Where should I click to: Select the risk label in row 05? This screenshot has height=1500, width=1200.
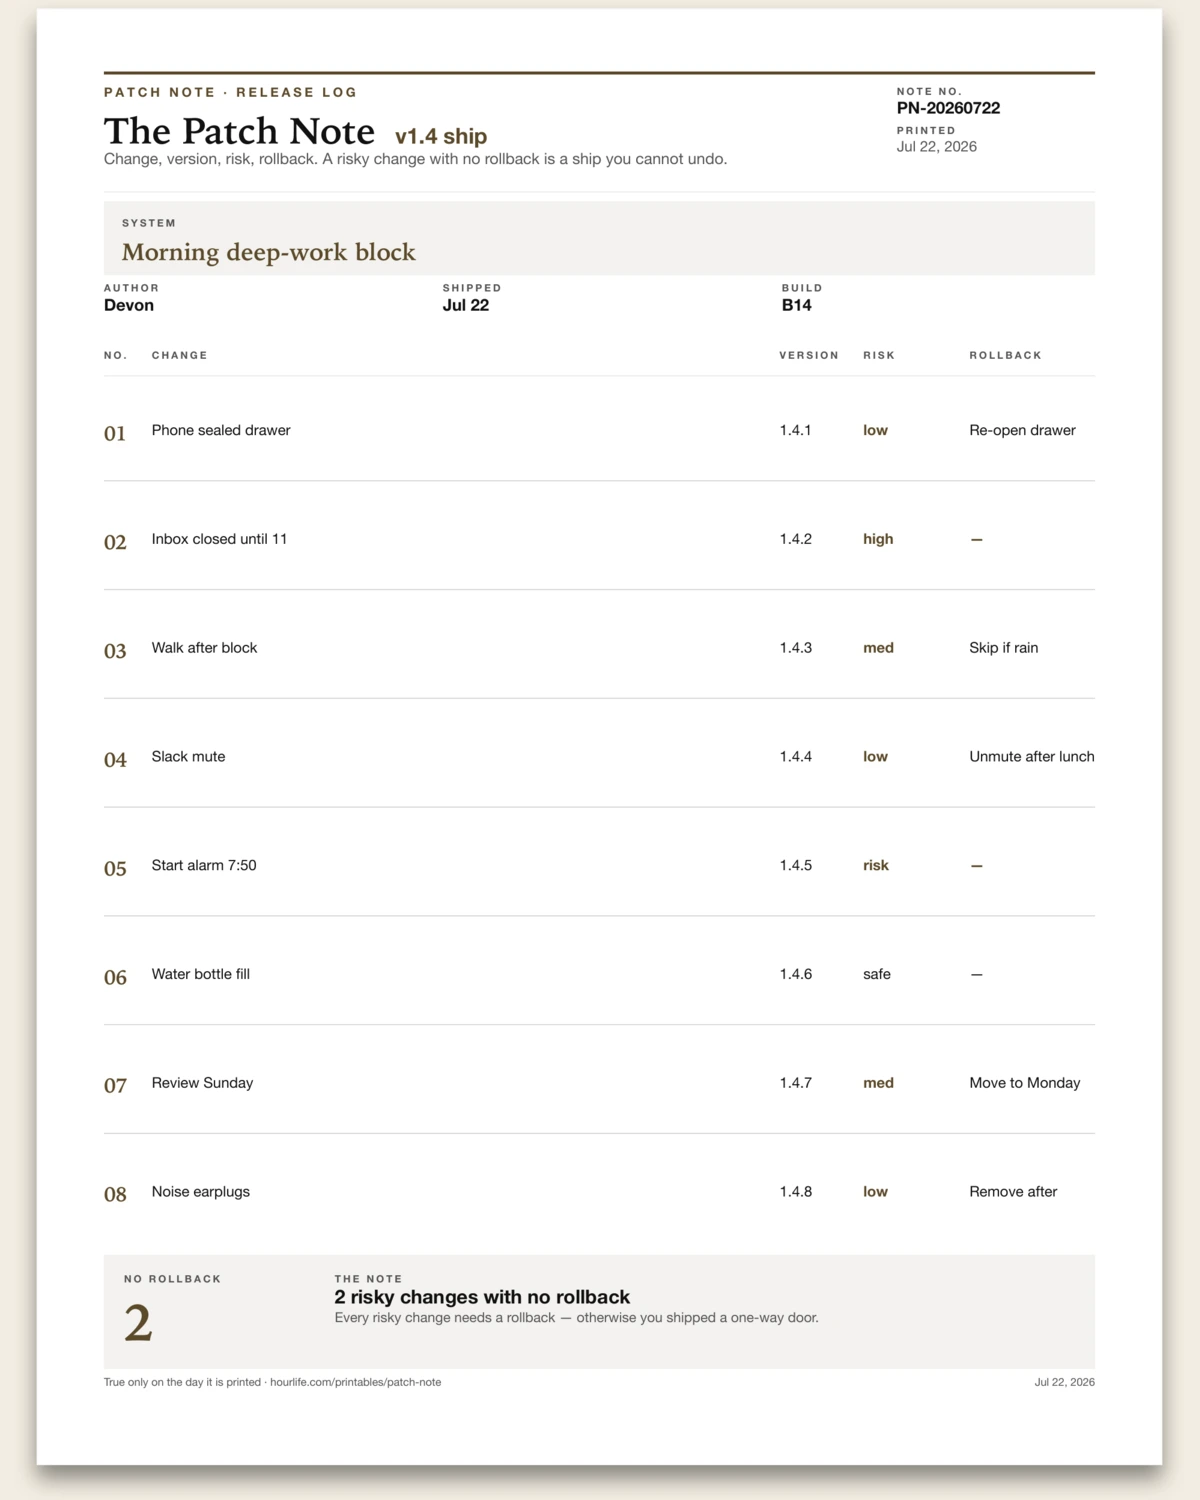pos(876,865)
